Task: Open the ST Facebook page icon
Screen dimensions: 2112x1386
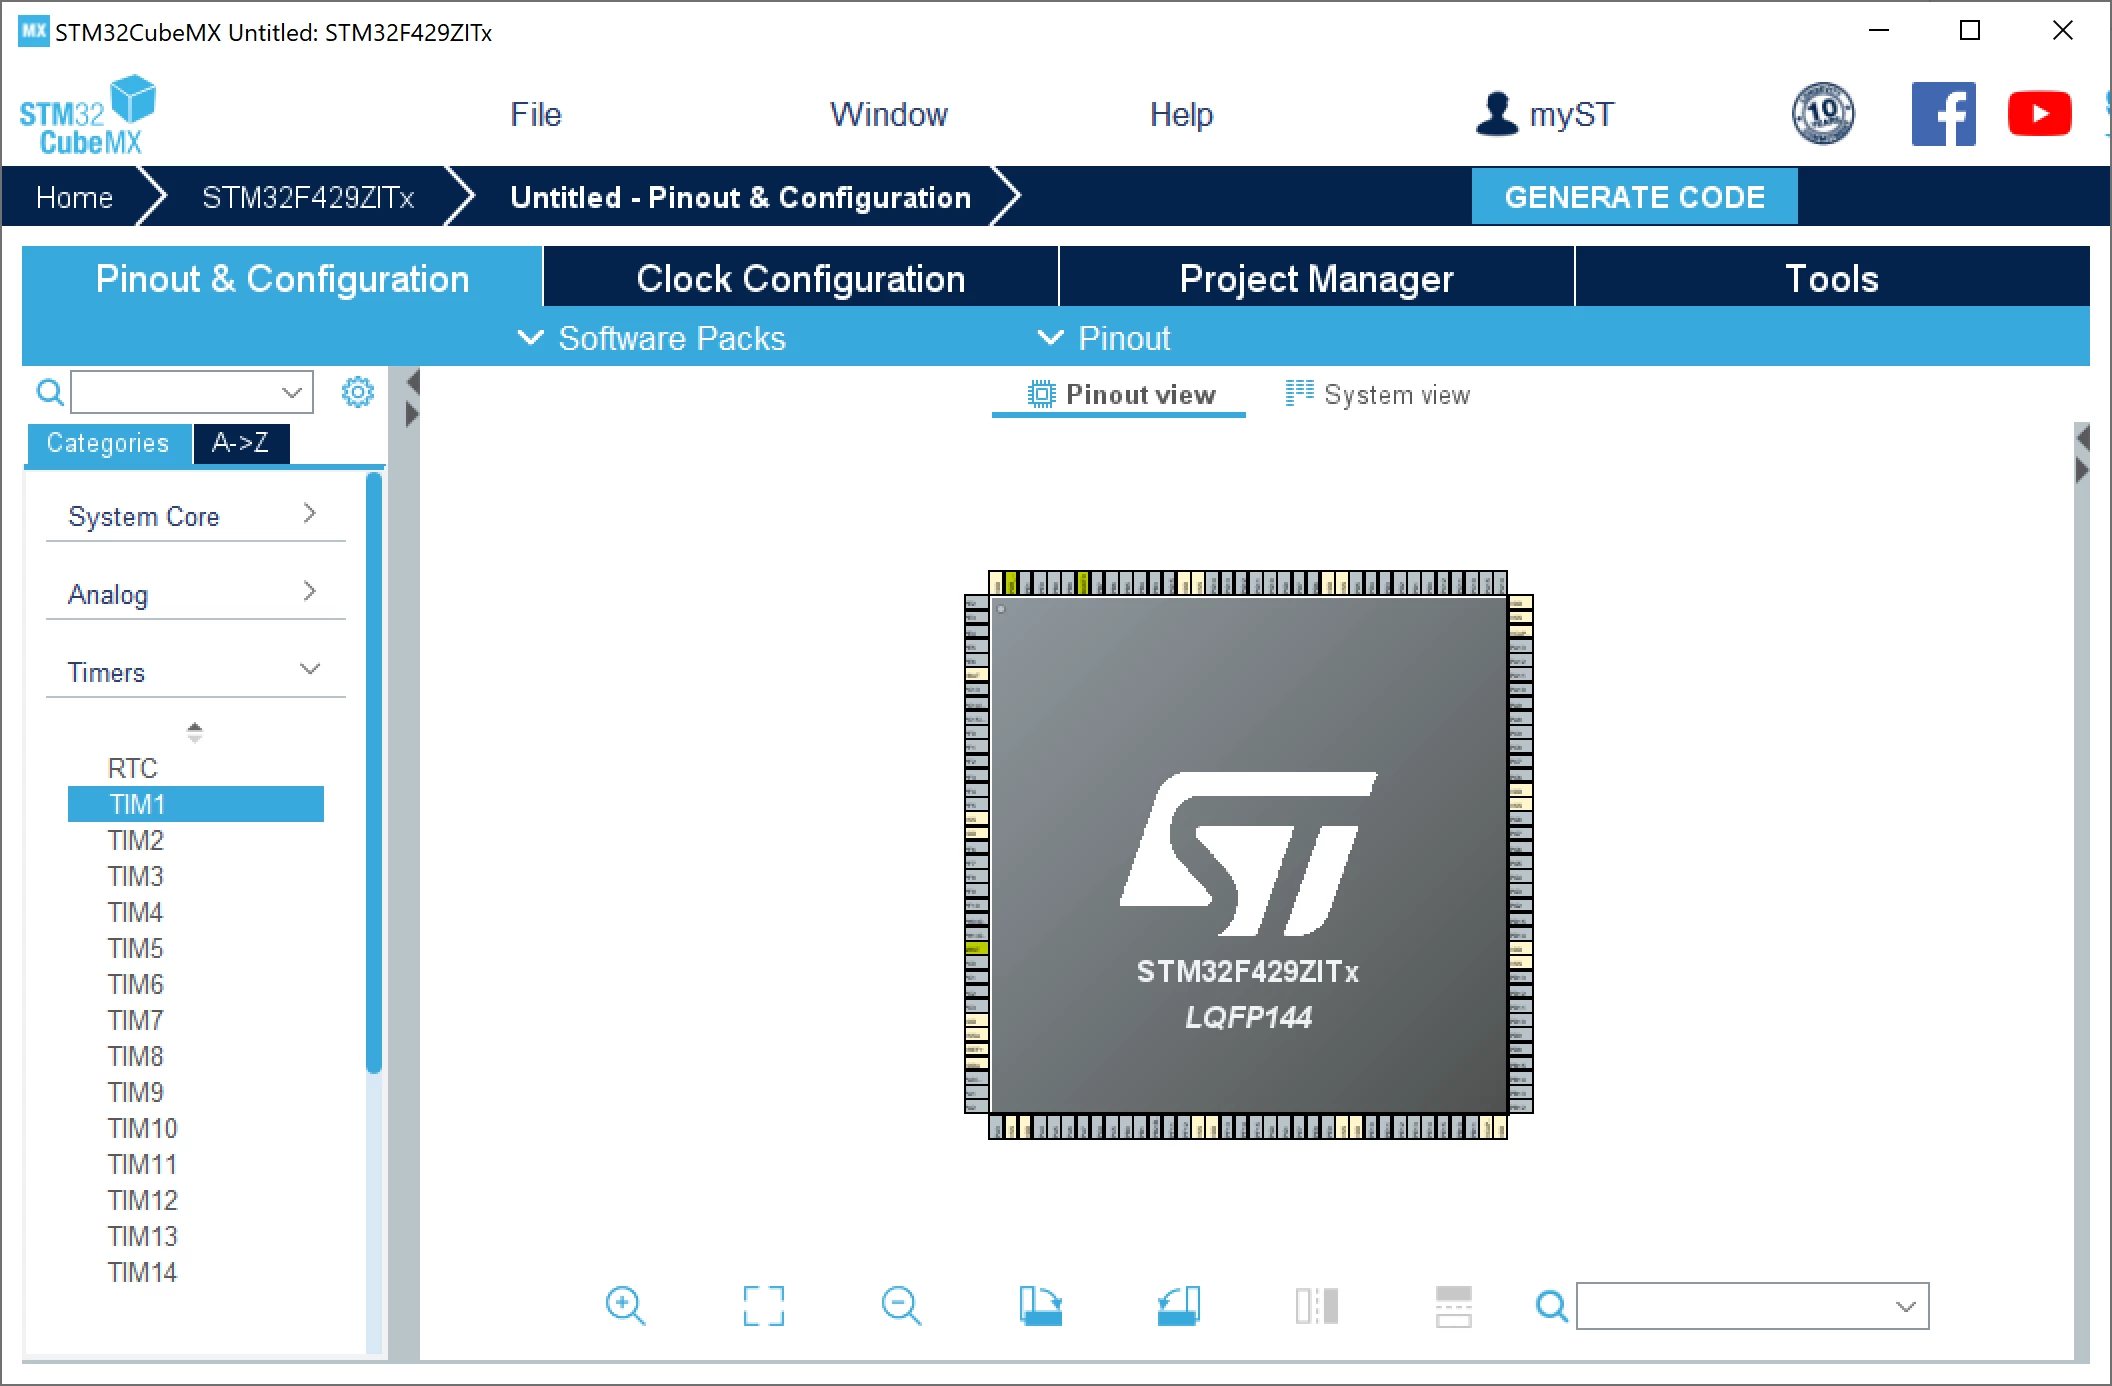Action: coord(1943,114)
